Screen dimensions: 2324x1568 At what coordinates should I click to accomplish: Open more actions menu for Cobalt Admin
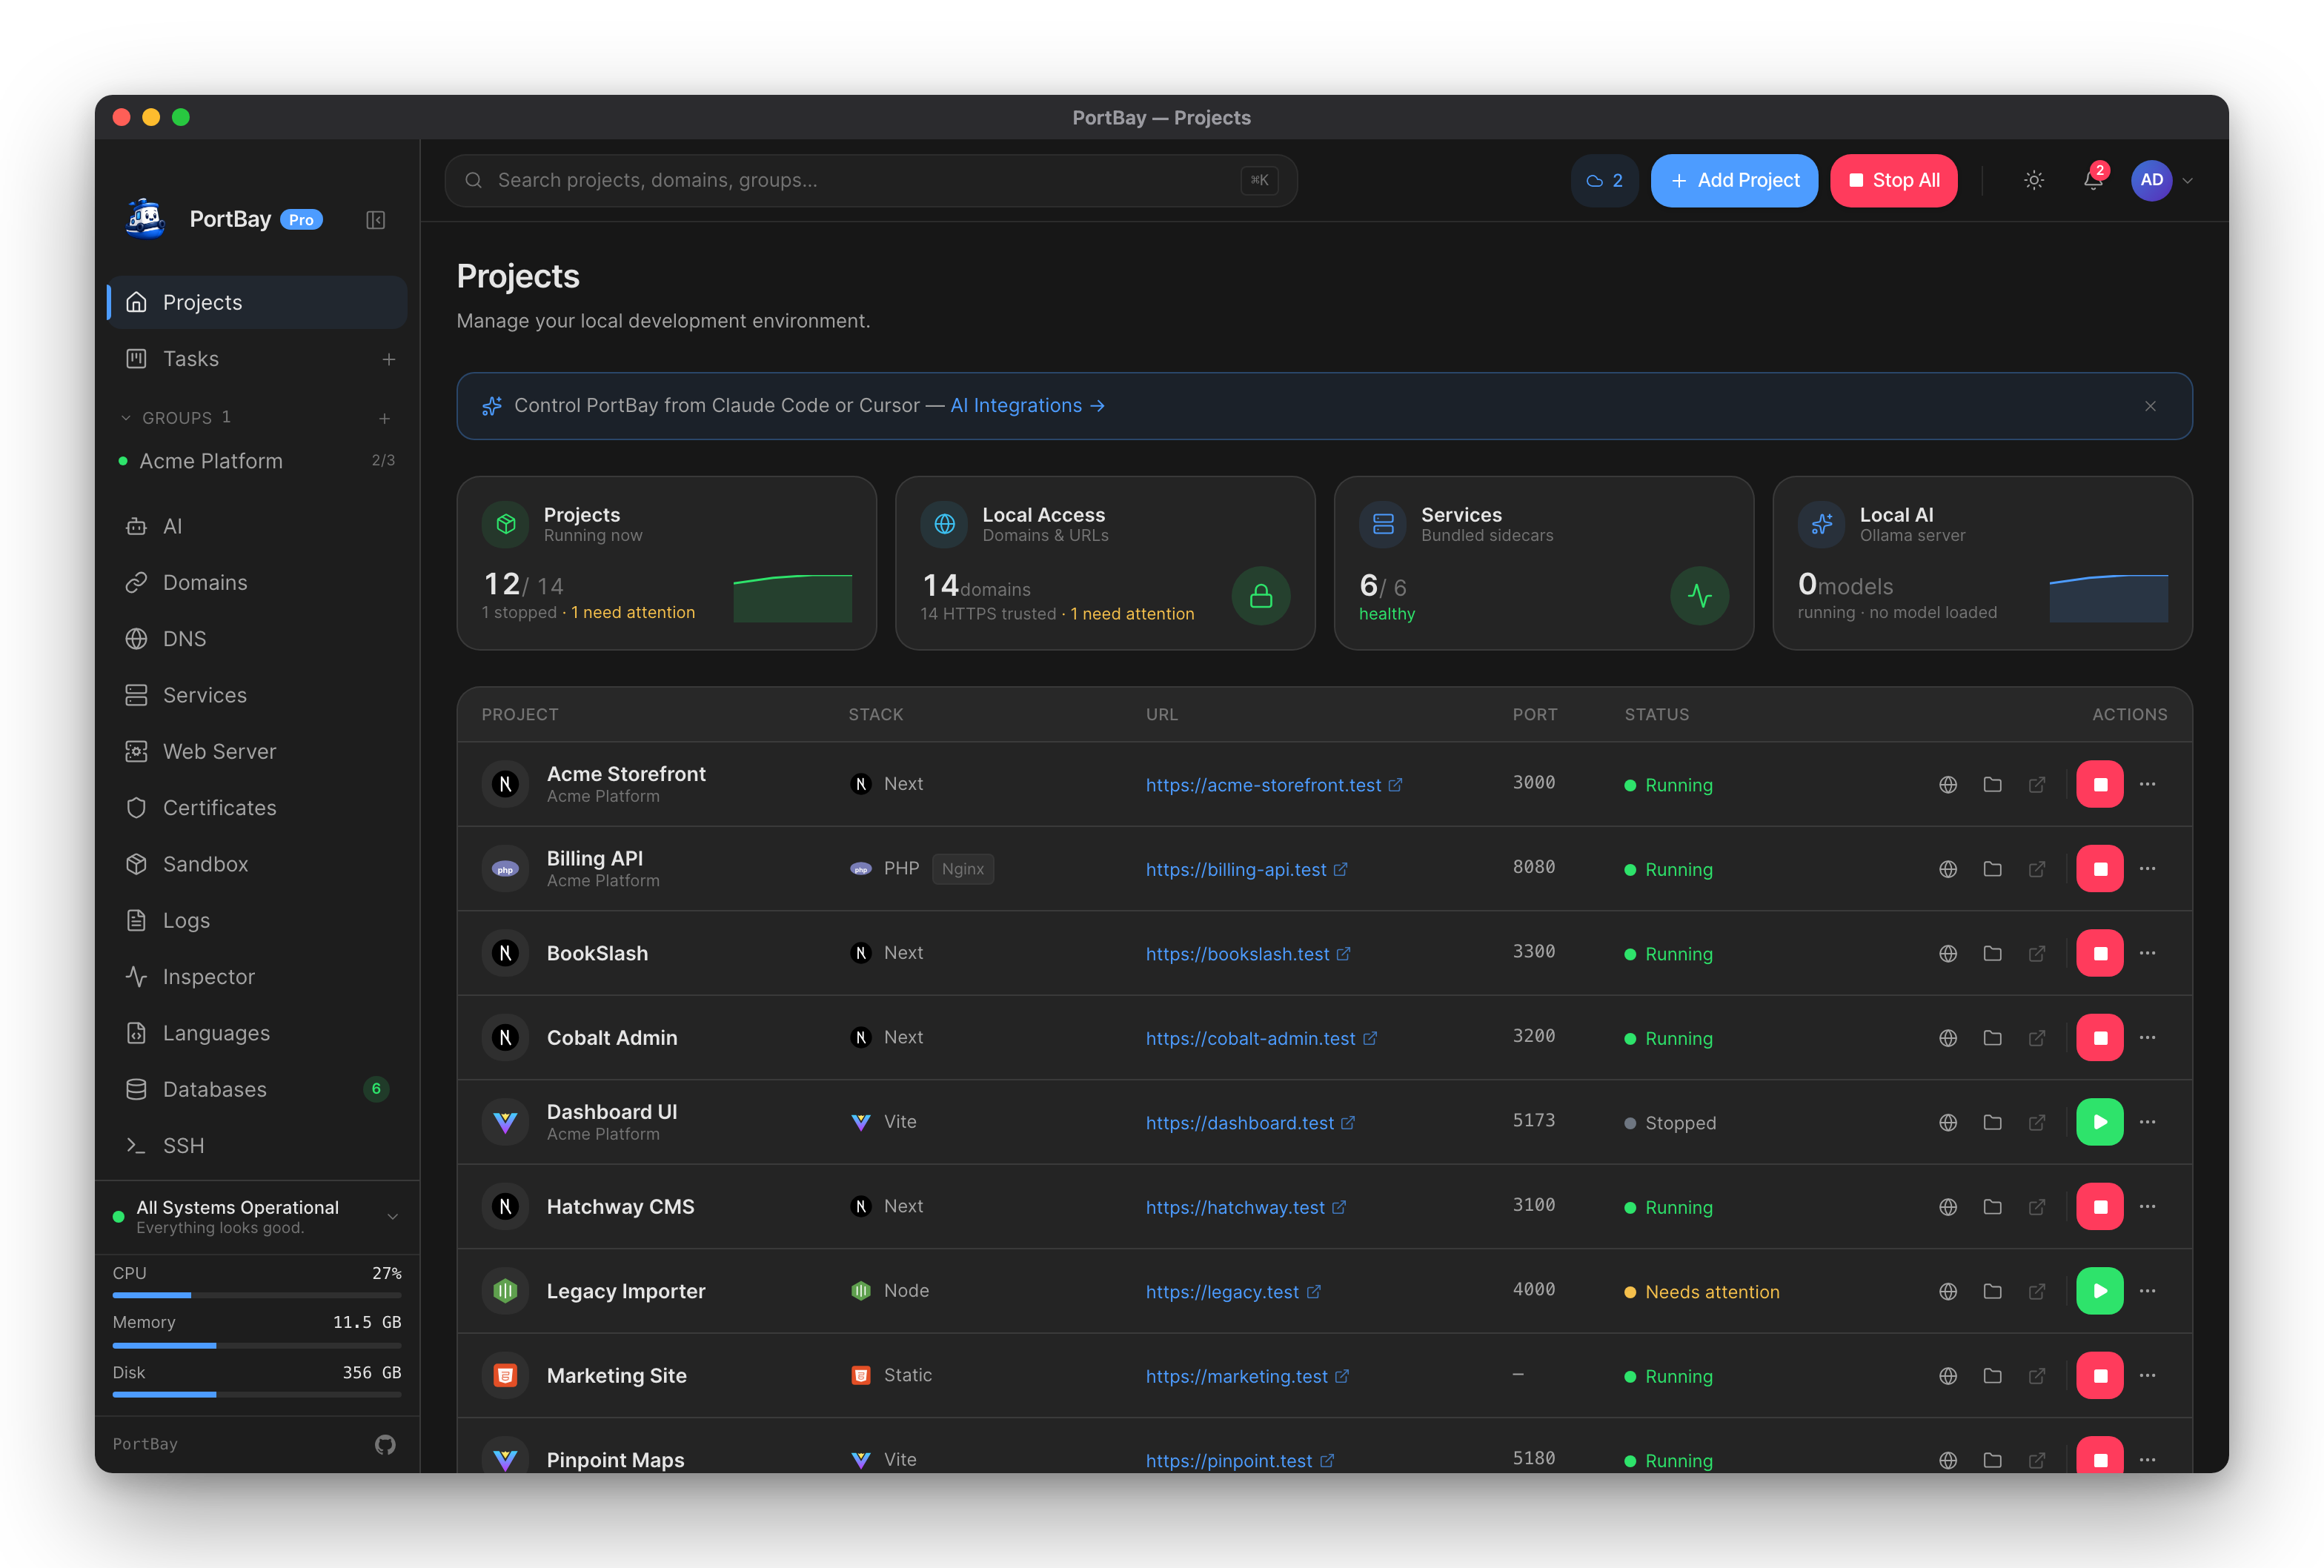coord(2147,1037)
